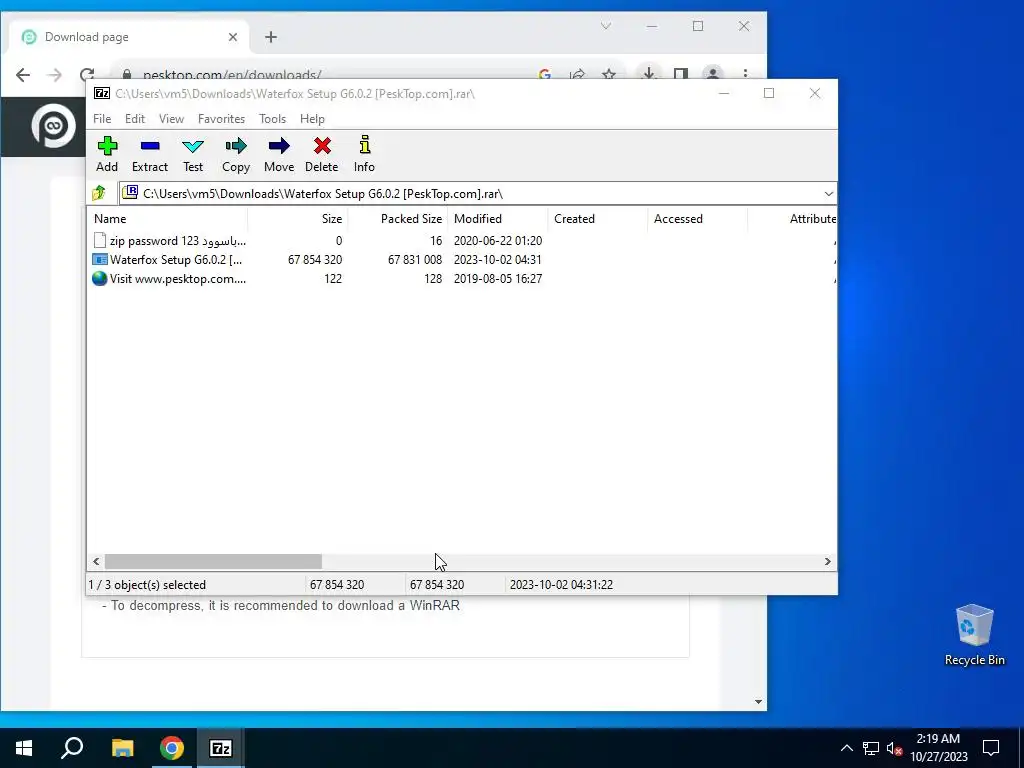Click the date "2019-08-05 16:27"
1024x768 pixels.
(x=498, y=279)
